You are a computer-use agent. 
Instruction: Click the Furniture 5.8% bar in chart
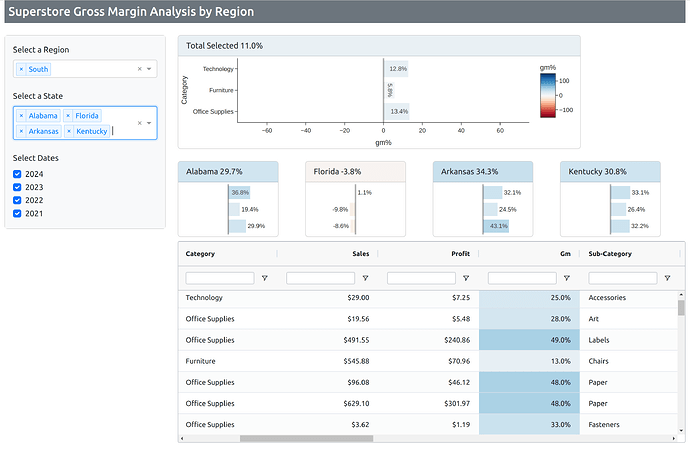click(389, 90)
